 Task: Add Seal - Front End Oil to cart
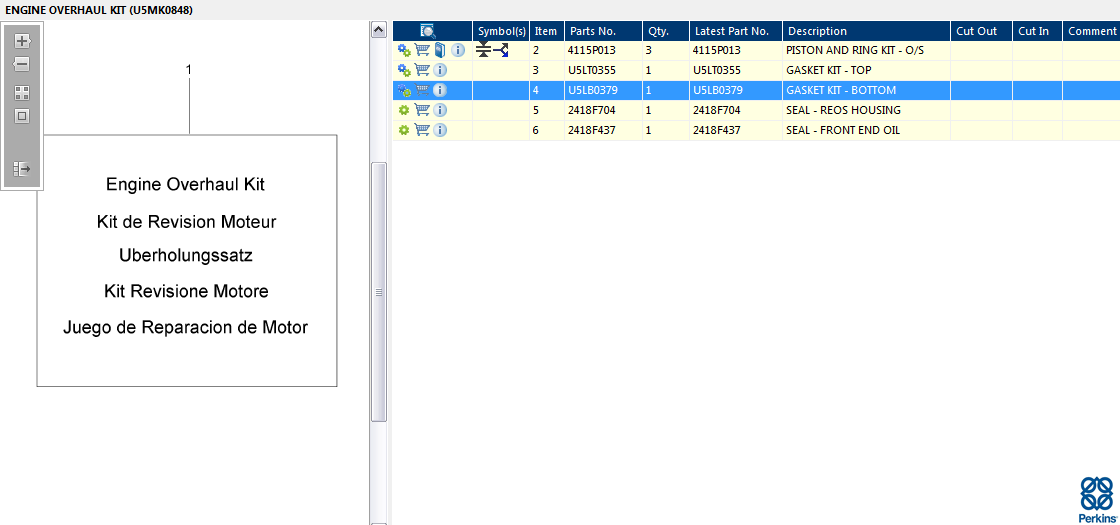pyautogui.click(x=422, y=130)
